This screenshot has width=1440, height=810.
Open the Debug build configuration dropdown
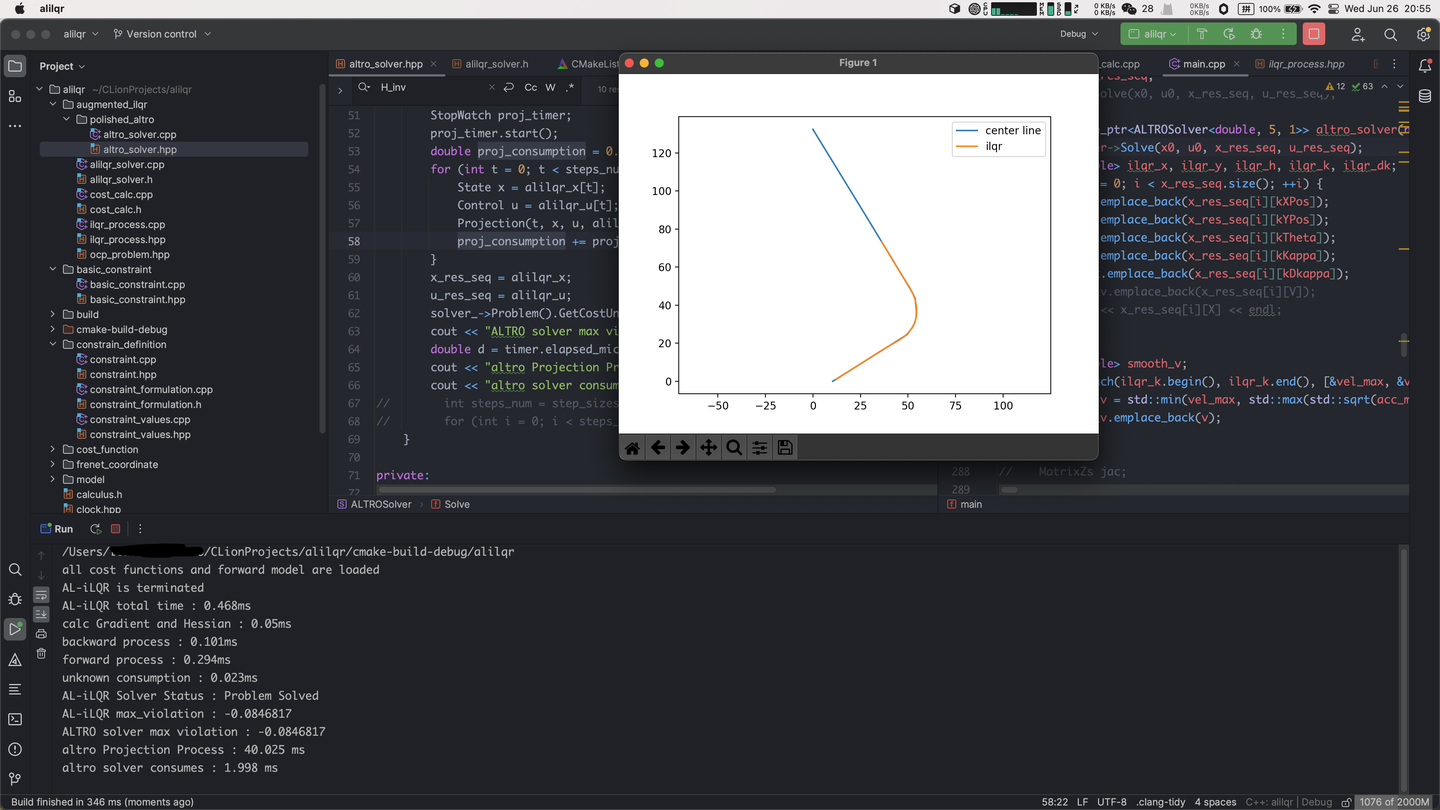(x=1079, y=34)
